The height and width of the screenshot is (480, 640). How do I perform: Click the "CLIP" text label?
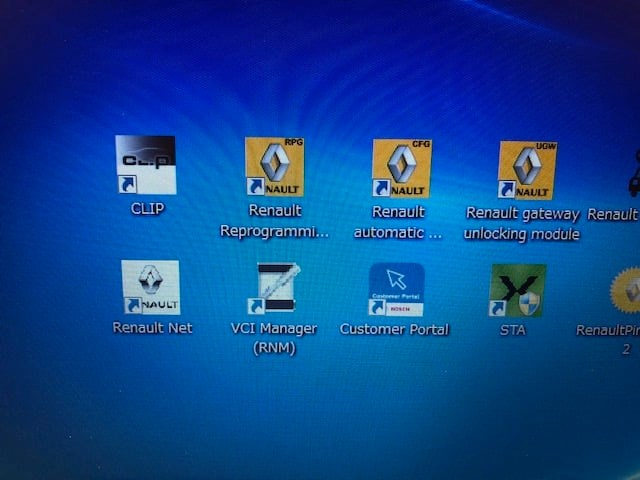coord(147,210)
